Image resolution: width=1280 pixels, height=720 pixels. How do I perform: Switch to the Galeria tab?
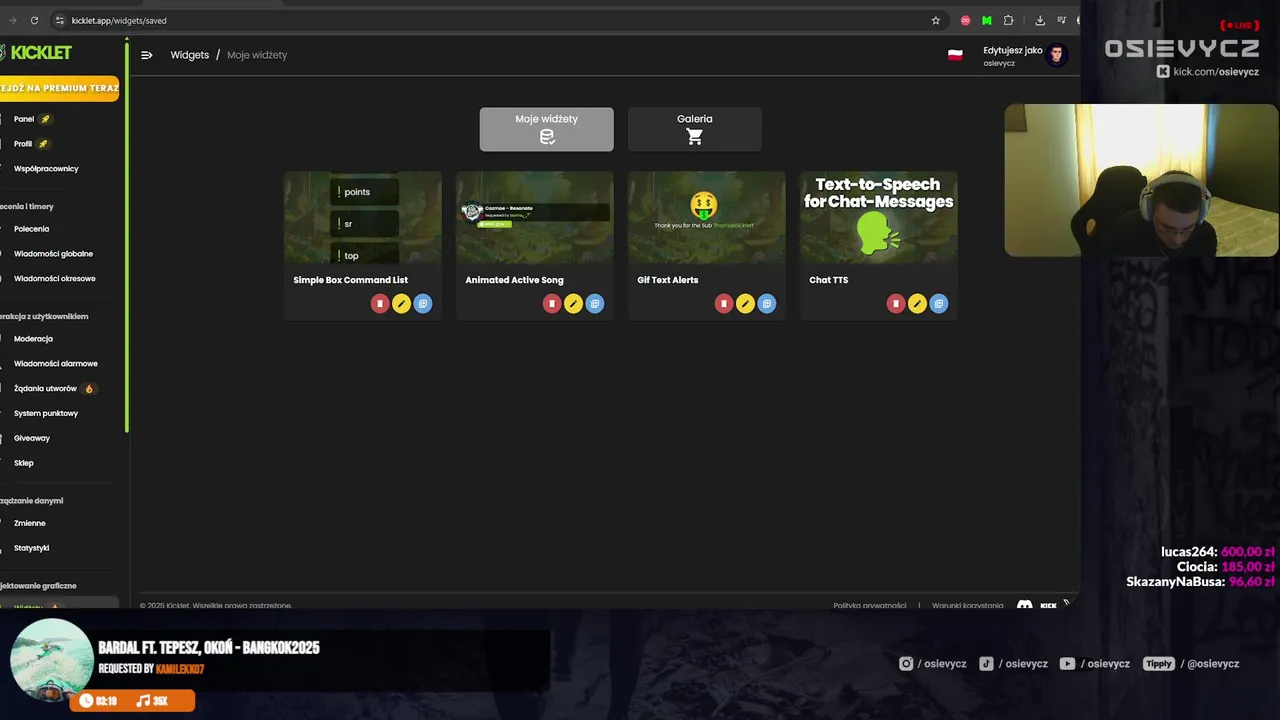[695, 130]
